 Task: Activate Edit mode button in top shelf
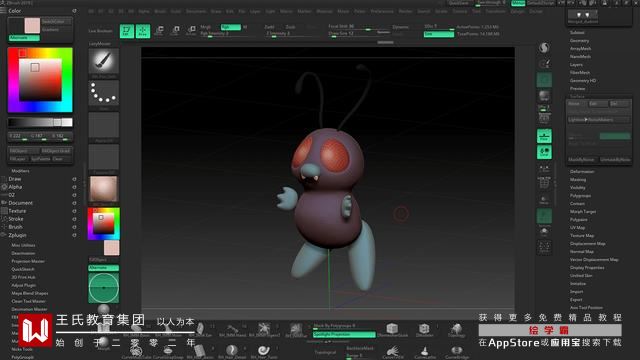click(x=127, y=31)
